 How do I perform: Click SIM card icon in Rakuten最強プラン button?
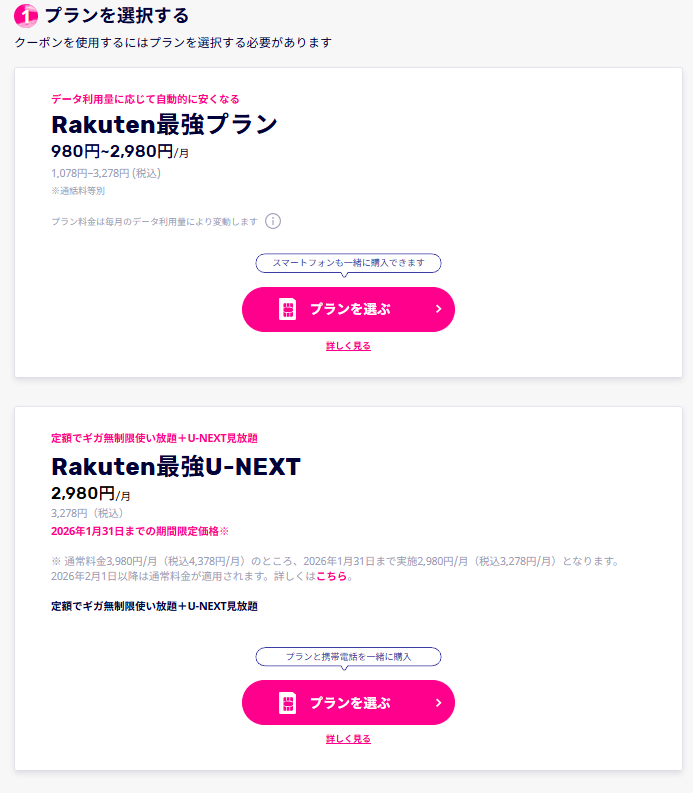(x=286, y=309)
